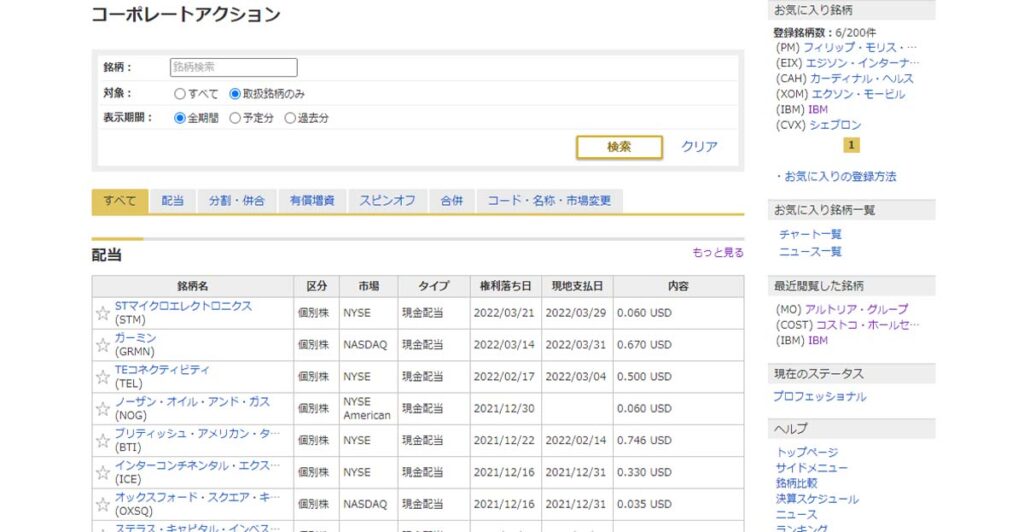This screenshot has width=1024, height=532.
Task: Open the 分割・併合 tab
Action: 237,201
